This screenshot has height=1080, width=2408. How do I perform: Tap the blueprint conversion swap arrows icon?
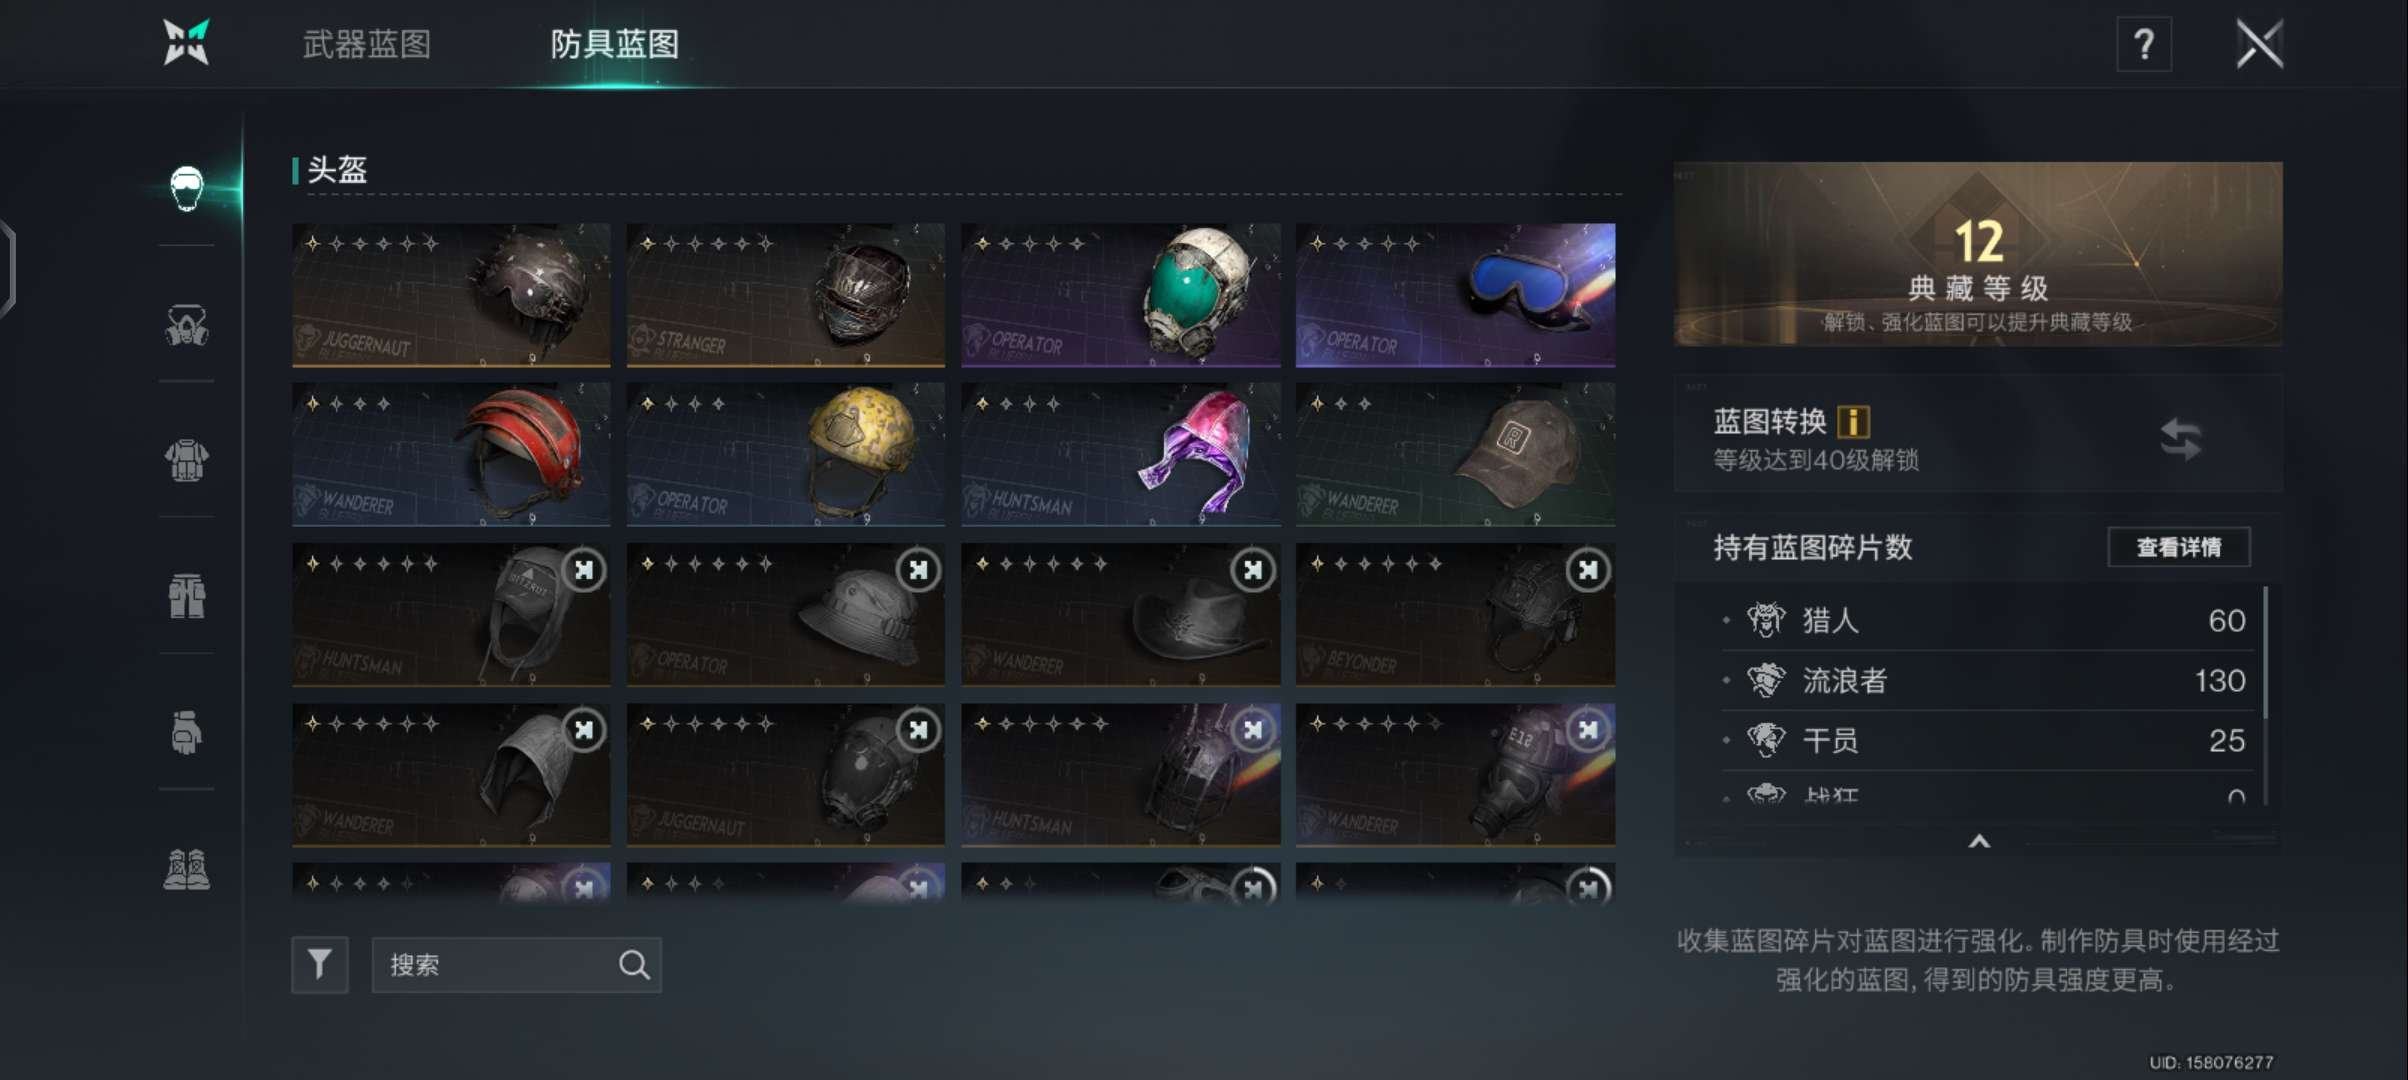pyautogui.click(x=2181, y=439)
